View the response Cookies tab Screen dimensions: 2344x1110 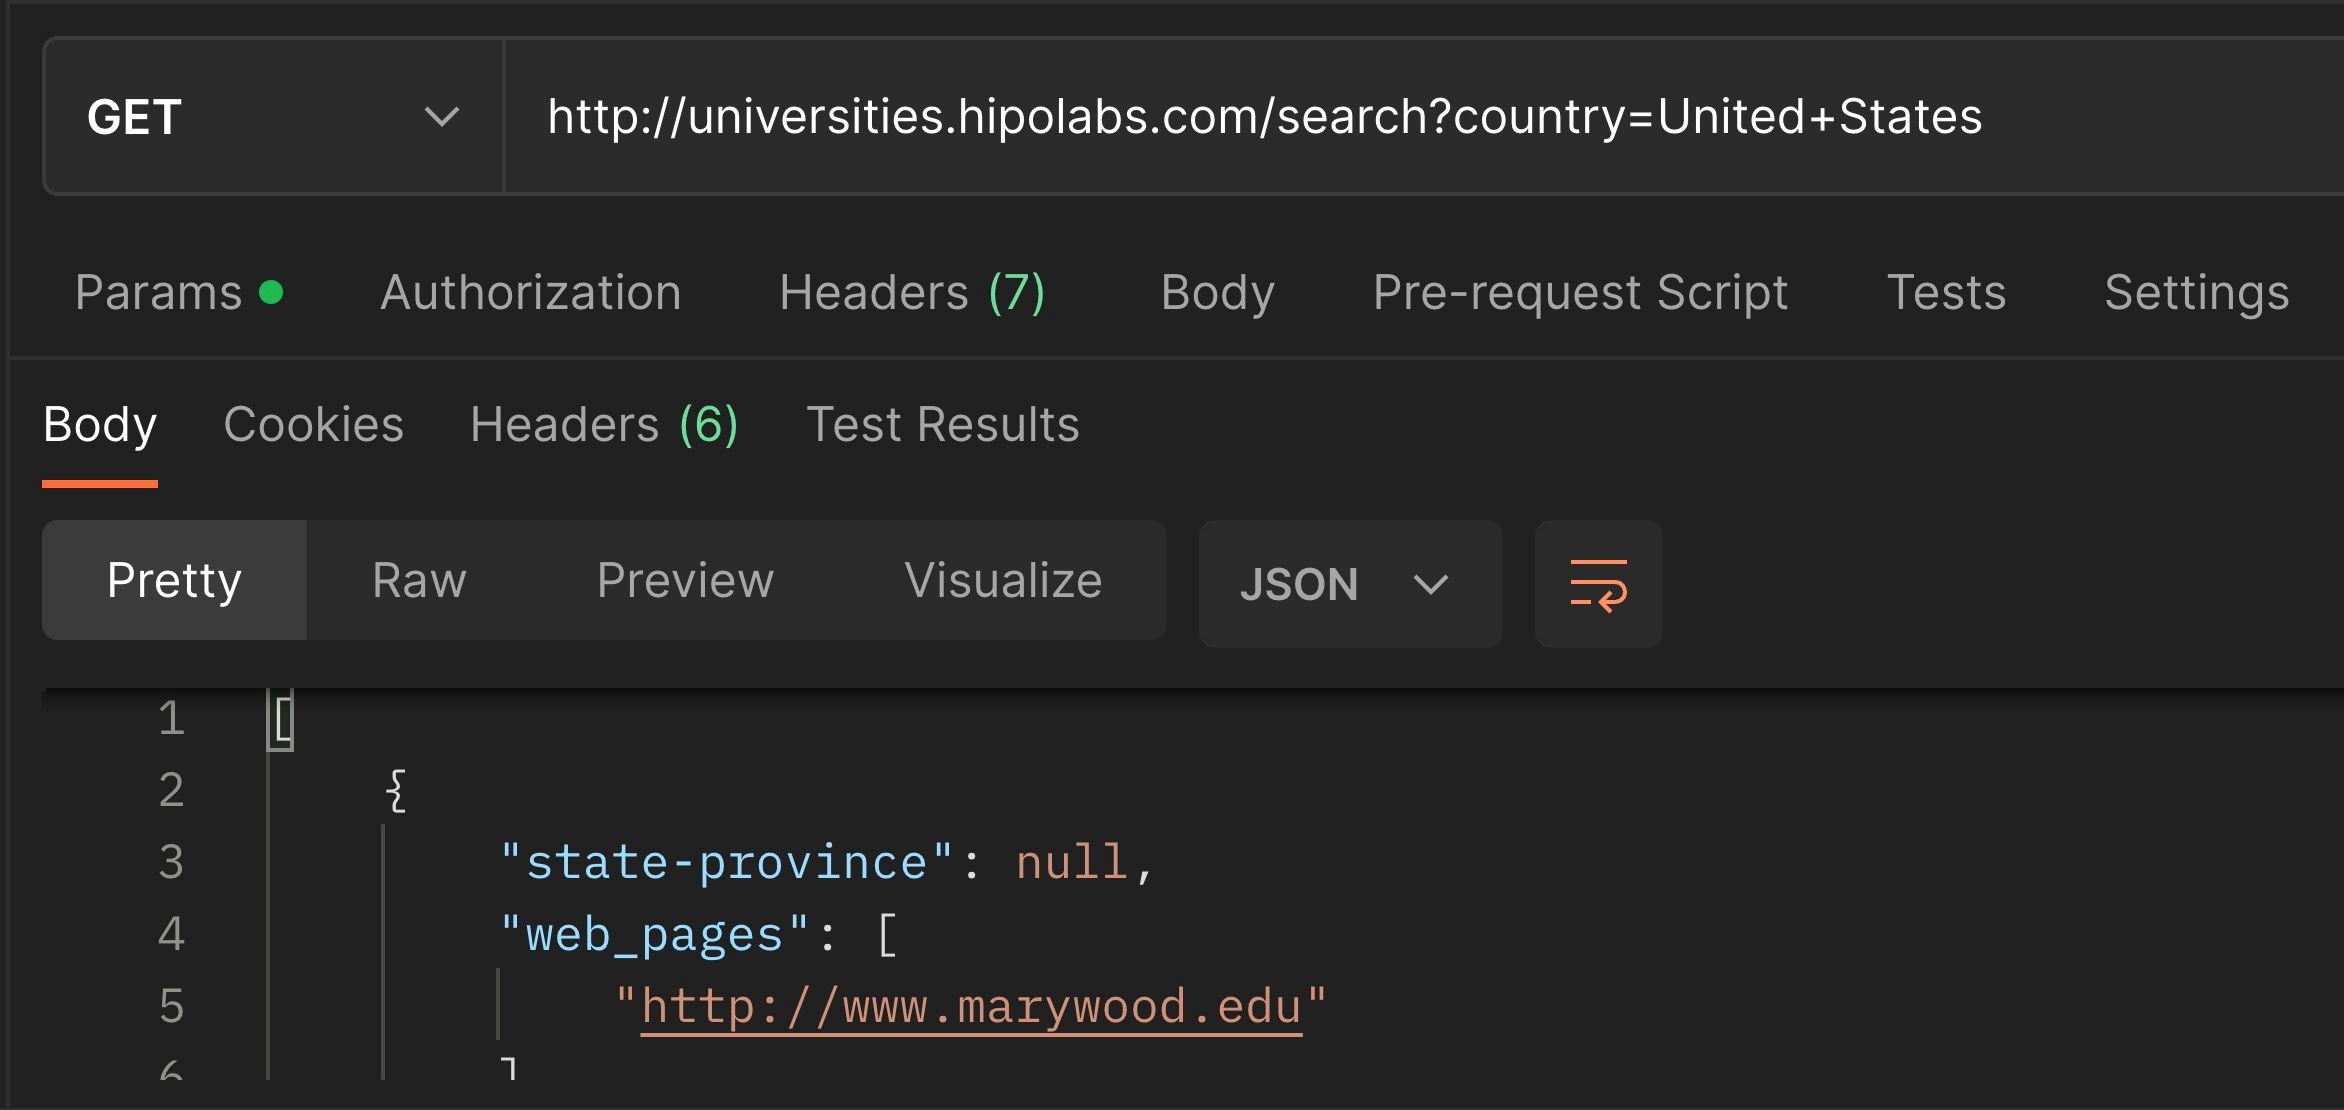[x=313, y=425]
